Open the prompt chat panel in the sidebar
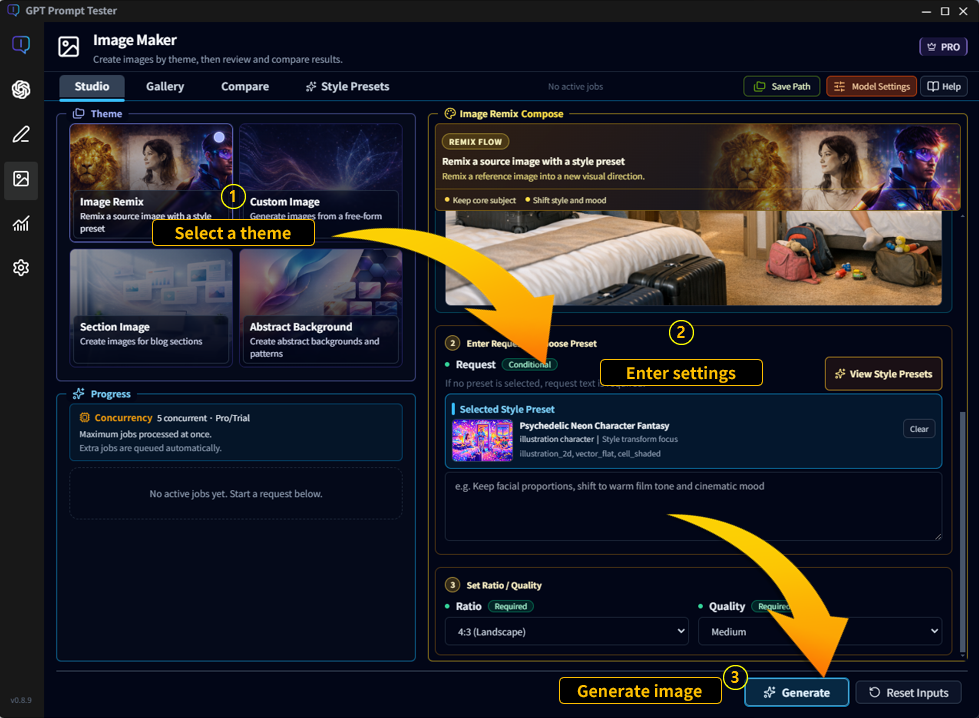The height and width of the screenshot is (718, 979). (x=22, y=44)
